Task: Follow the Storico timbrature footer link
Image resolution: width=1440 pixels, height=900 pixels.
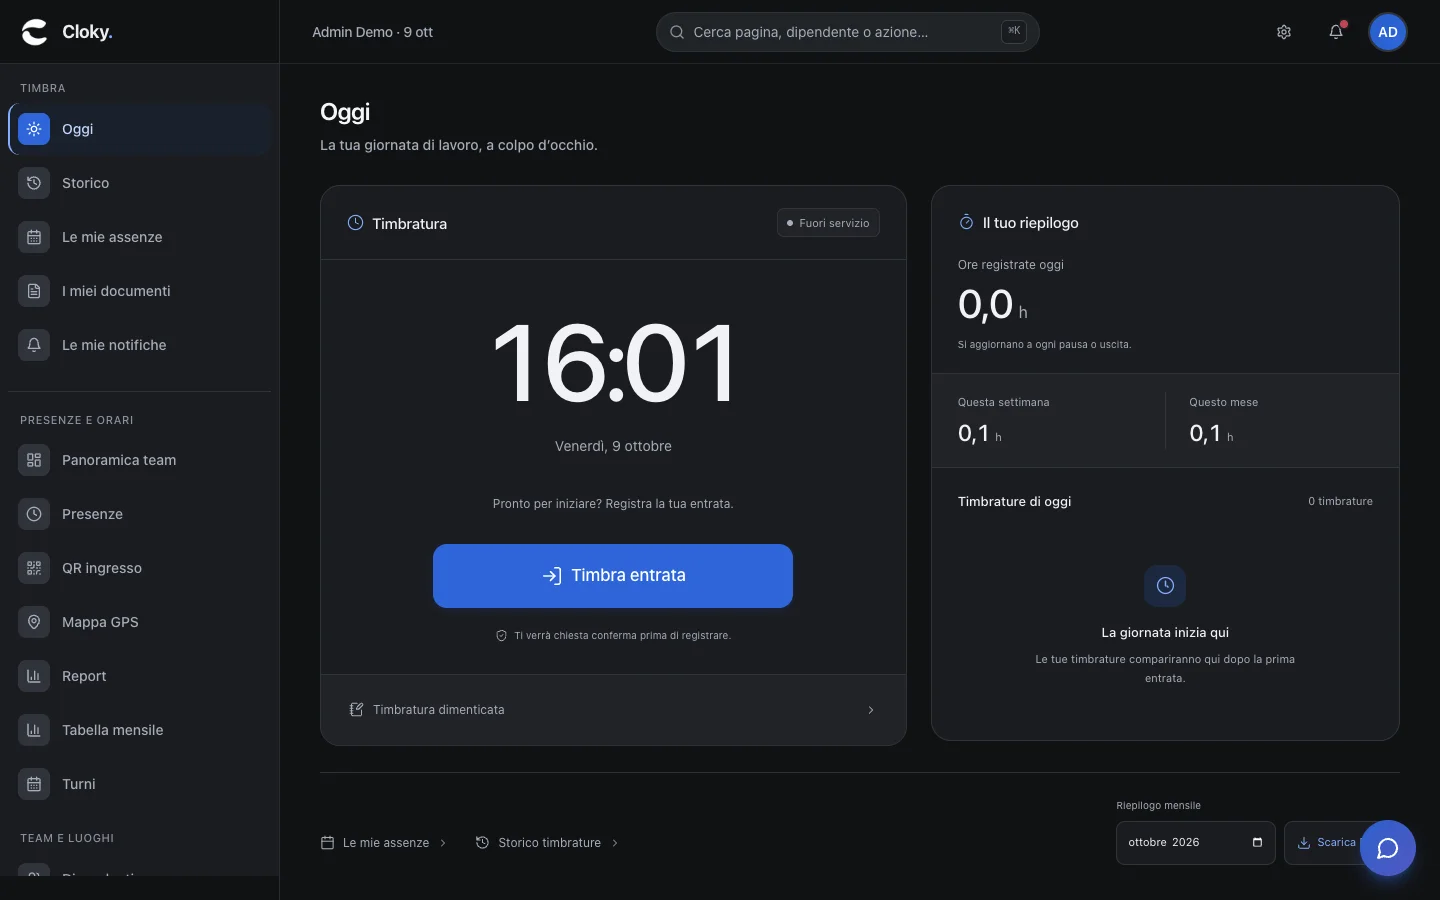Action: (547, 843)
